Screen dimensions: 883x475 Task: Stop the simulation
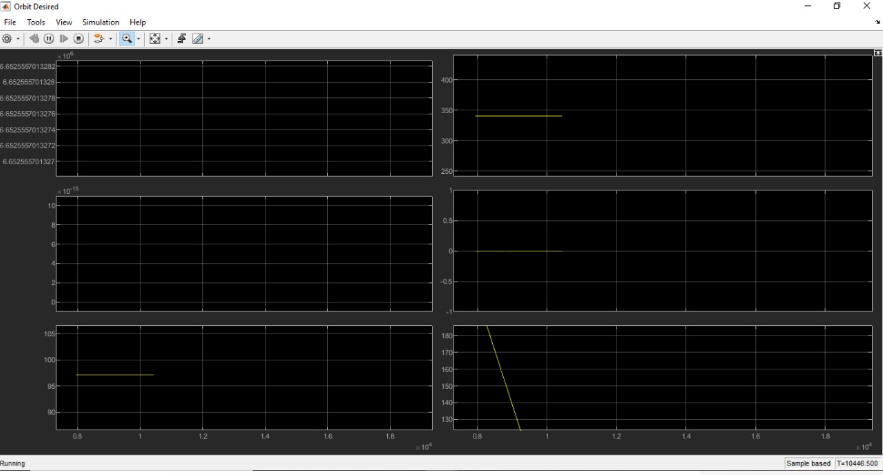click(79, 39)
